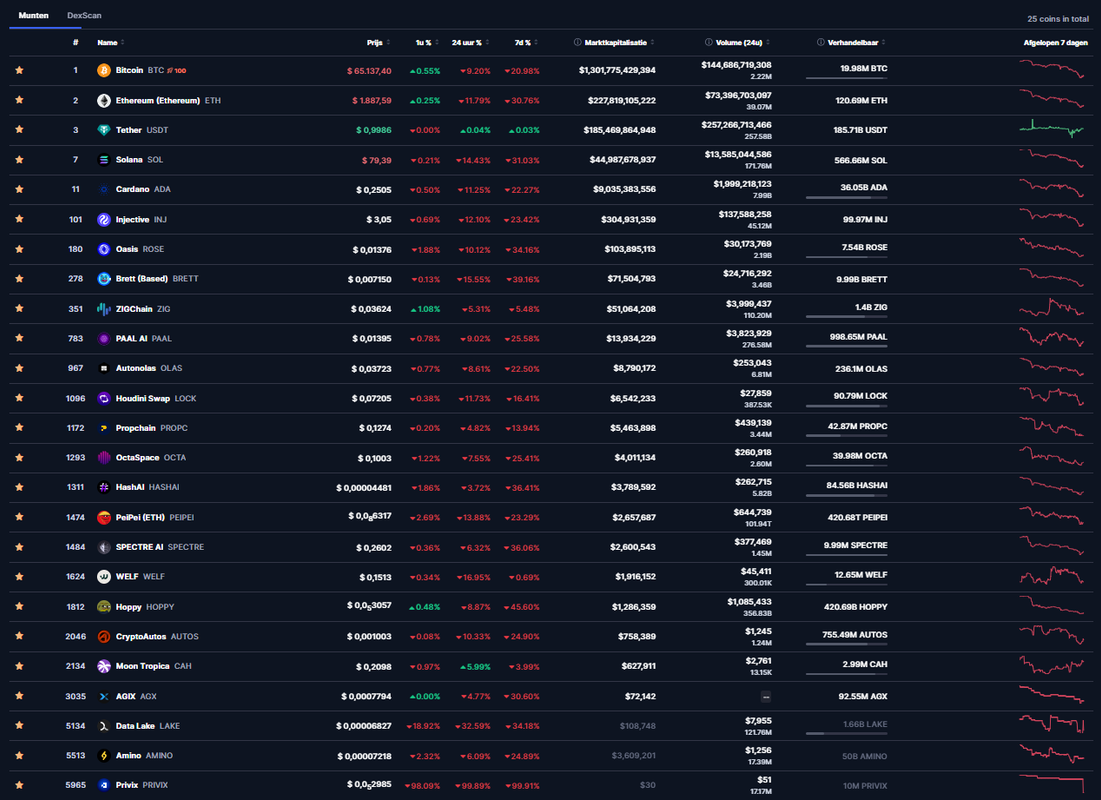Image resolution: width=1101 pixels, height=800 pixels.
Task: Click the Verhandelbaar info icon
Action: pyautogui.click(x=821, y=43)
